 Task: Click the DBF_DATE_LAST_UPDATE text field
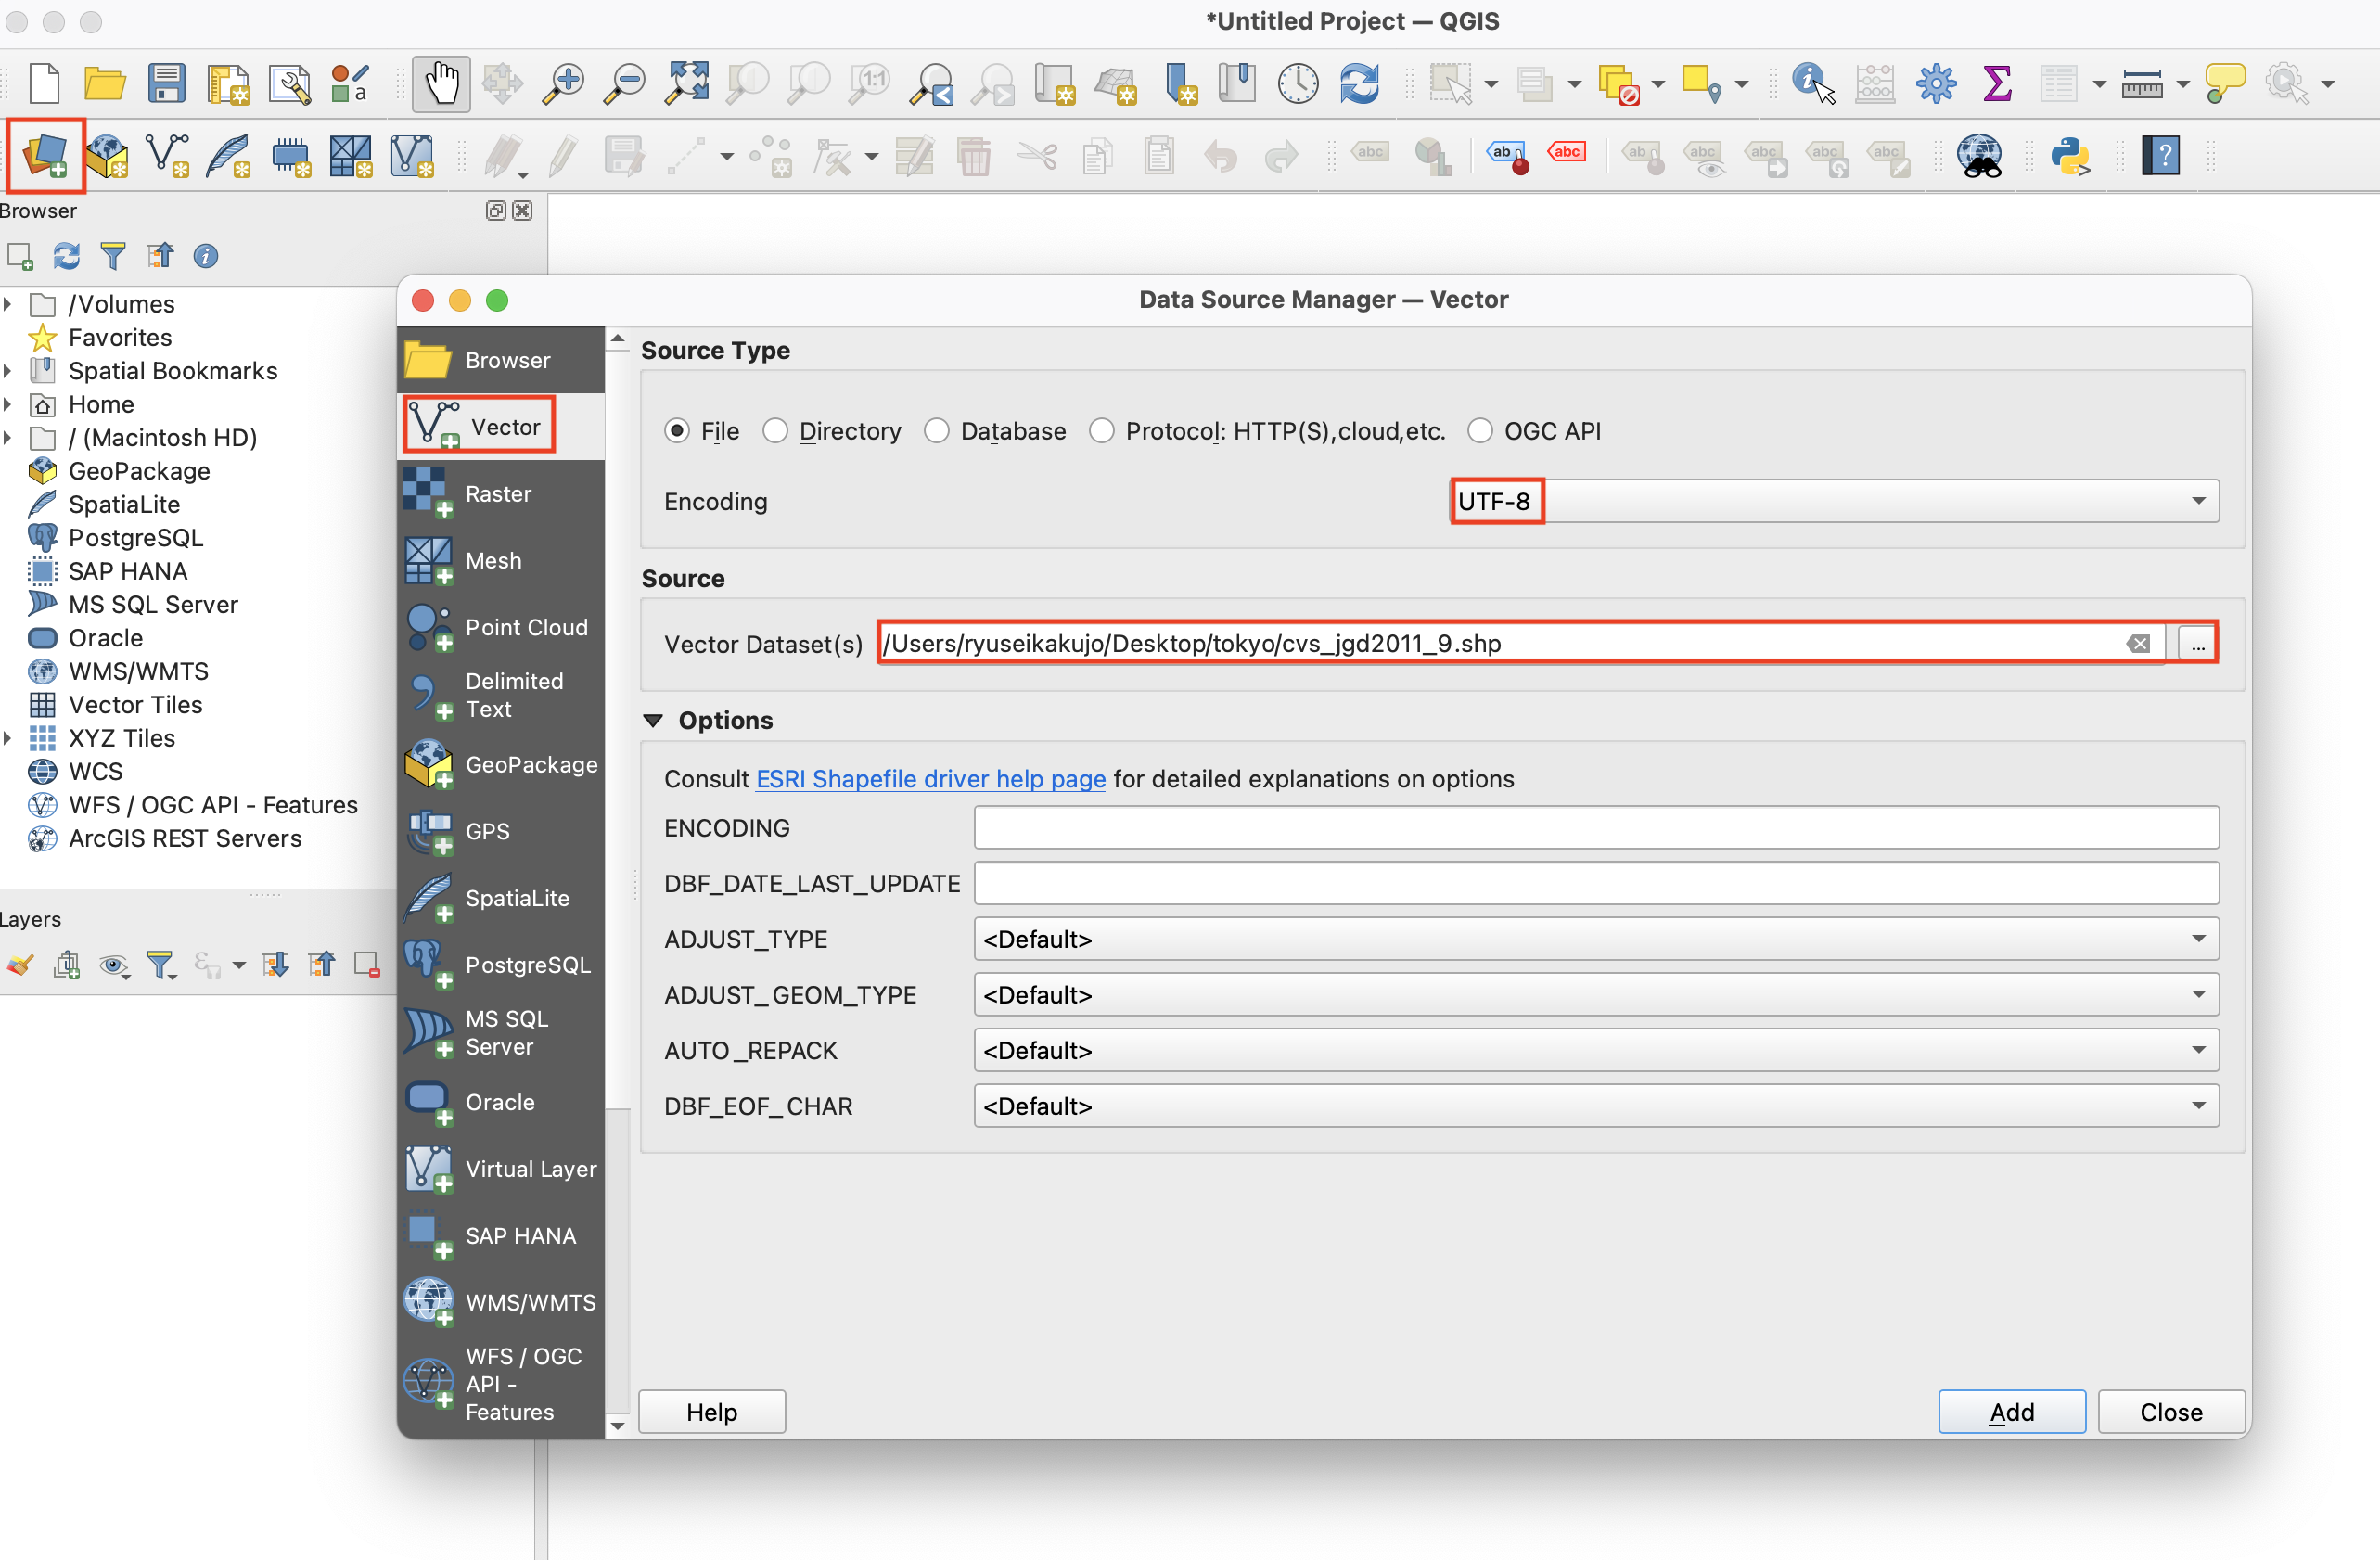point(1596,883)
